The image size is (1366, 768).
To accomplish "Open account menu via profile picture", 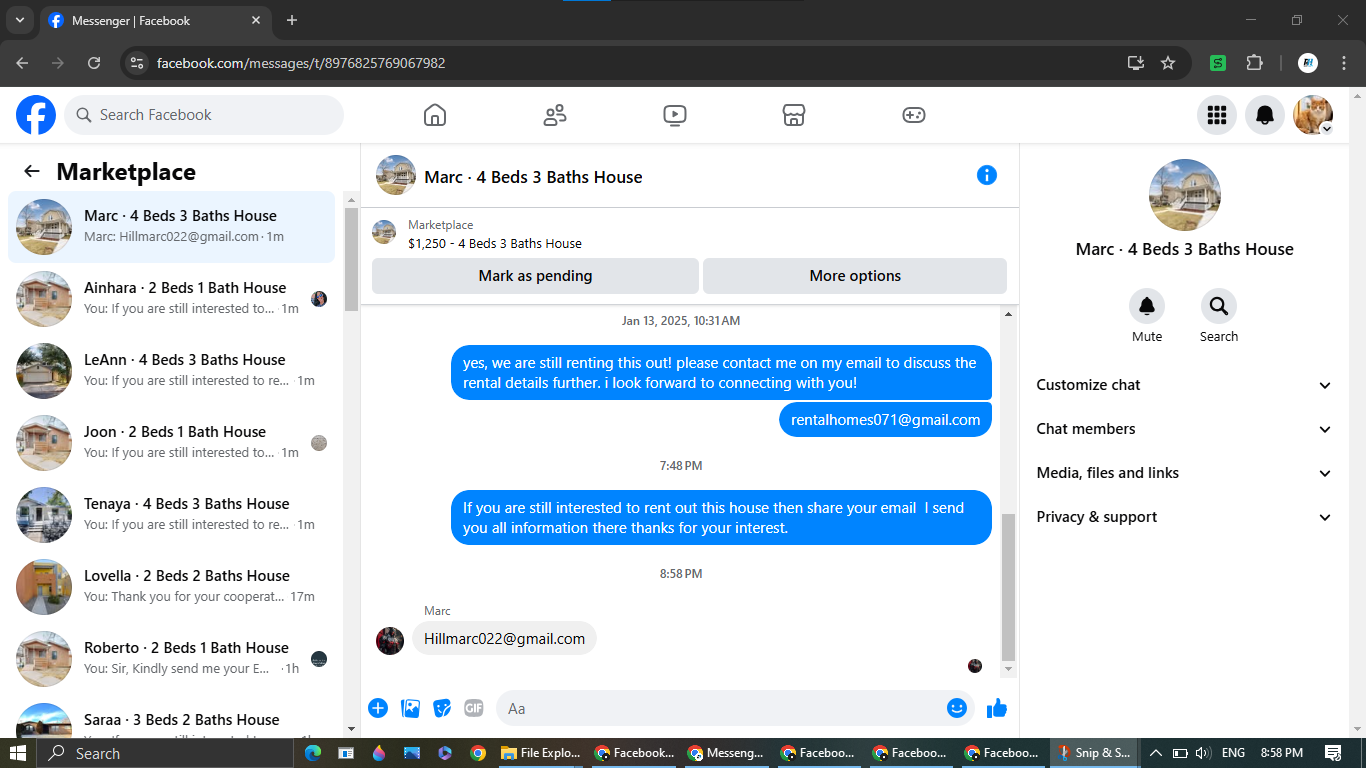I will point(1313,115).
